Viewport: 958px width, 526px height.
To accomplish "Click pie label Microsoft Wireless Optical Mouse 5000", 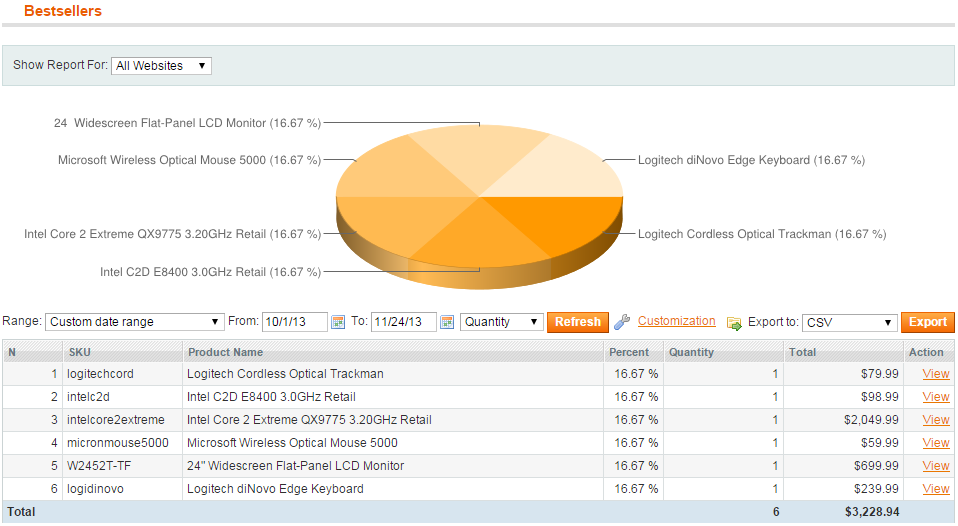I will click(189, 160).
